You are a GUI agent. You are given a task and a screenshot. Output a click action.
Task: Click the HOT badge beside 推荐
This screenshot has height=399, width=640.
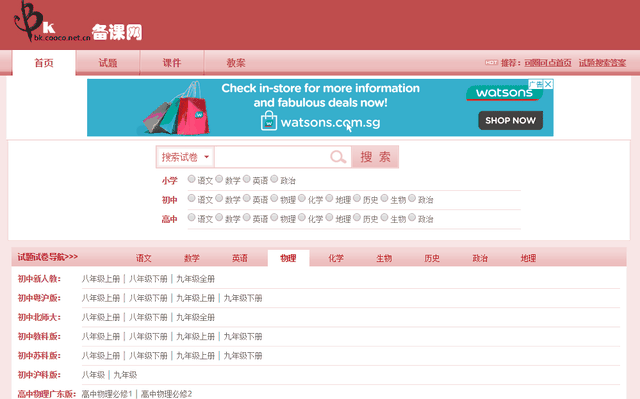point(491,62)
